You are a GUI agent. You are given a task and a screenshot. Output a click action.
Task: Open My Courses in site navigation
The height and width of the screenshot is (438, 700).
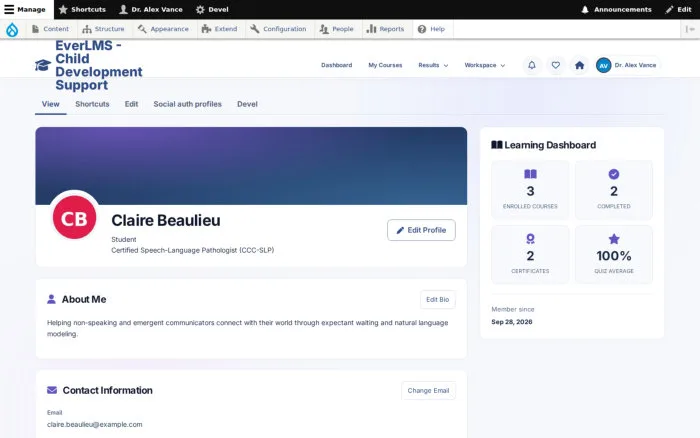pos(385,65)
